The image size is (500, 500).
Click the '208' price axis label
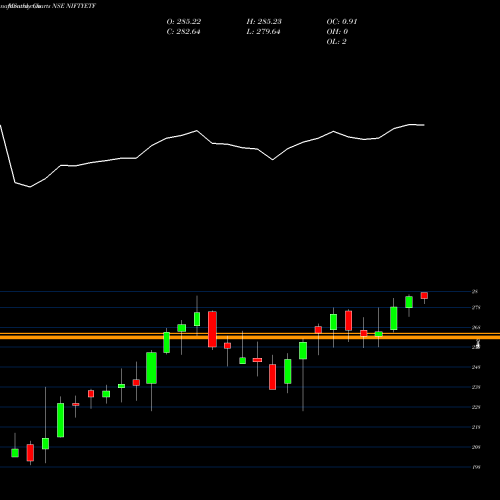coord(476,447)
